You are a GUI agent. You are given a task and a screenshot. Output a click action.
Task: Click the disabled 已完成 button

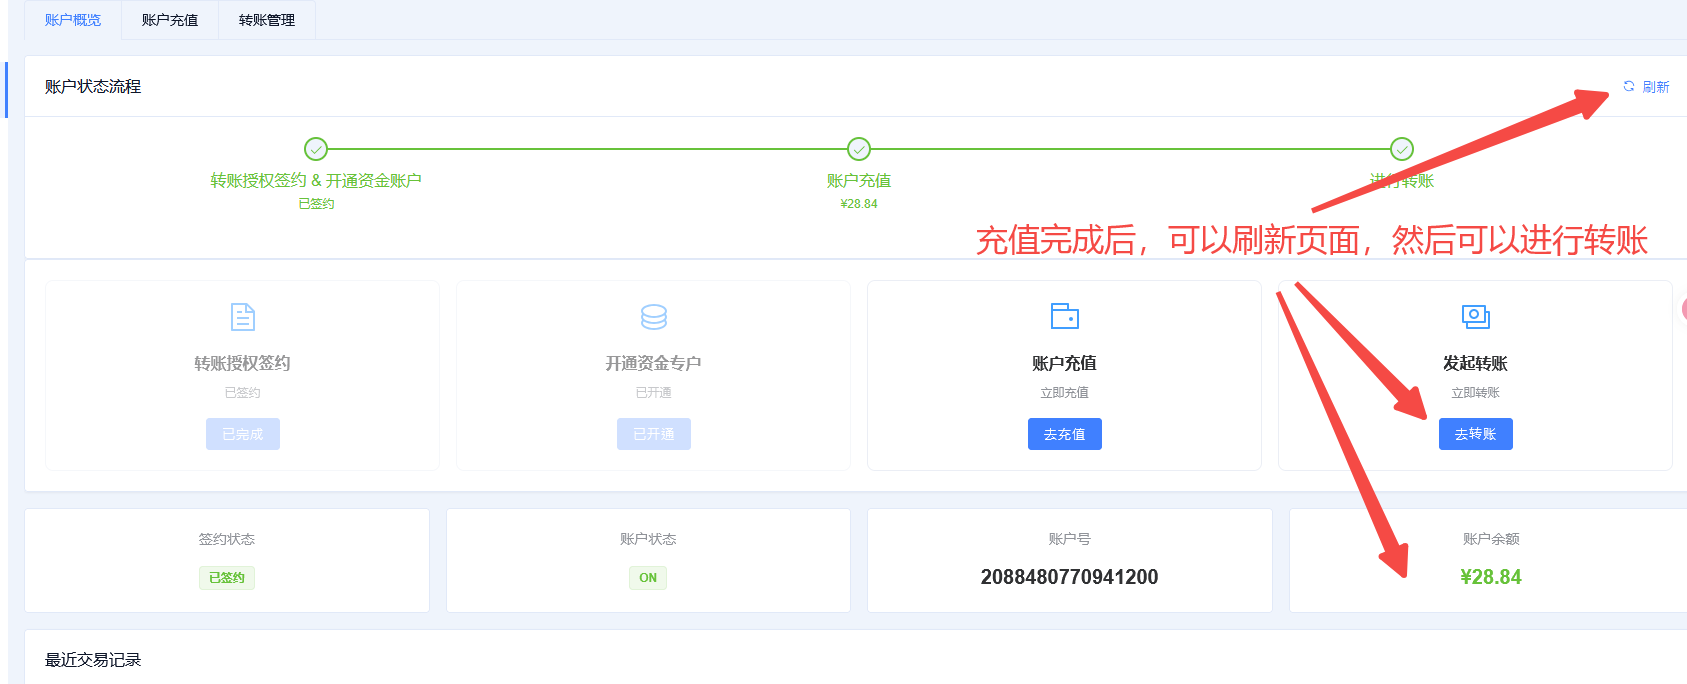pos(243,434)
